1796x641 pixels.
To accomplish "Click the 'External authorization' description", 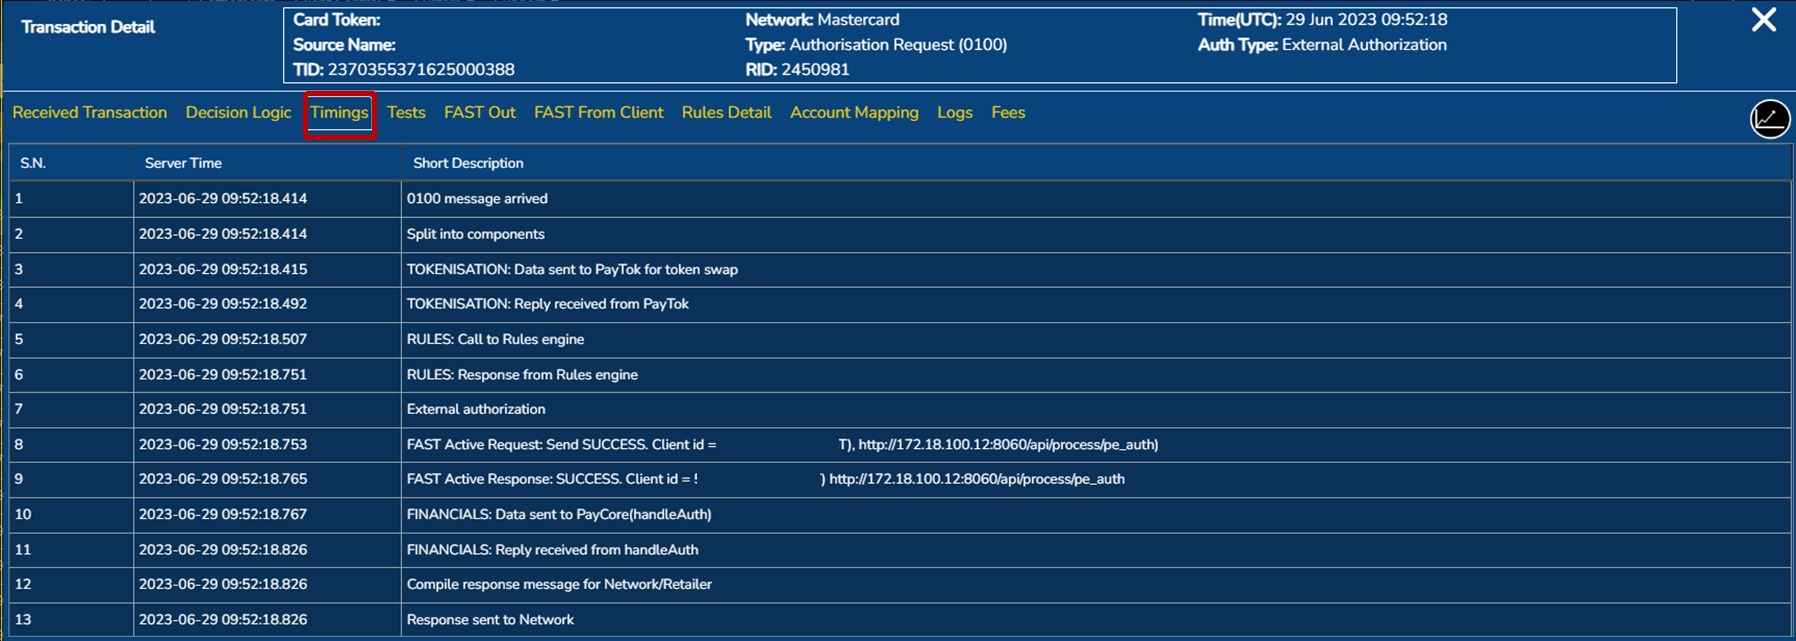I will [x=476, y=409].
